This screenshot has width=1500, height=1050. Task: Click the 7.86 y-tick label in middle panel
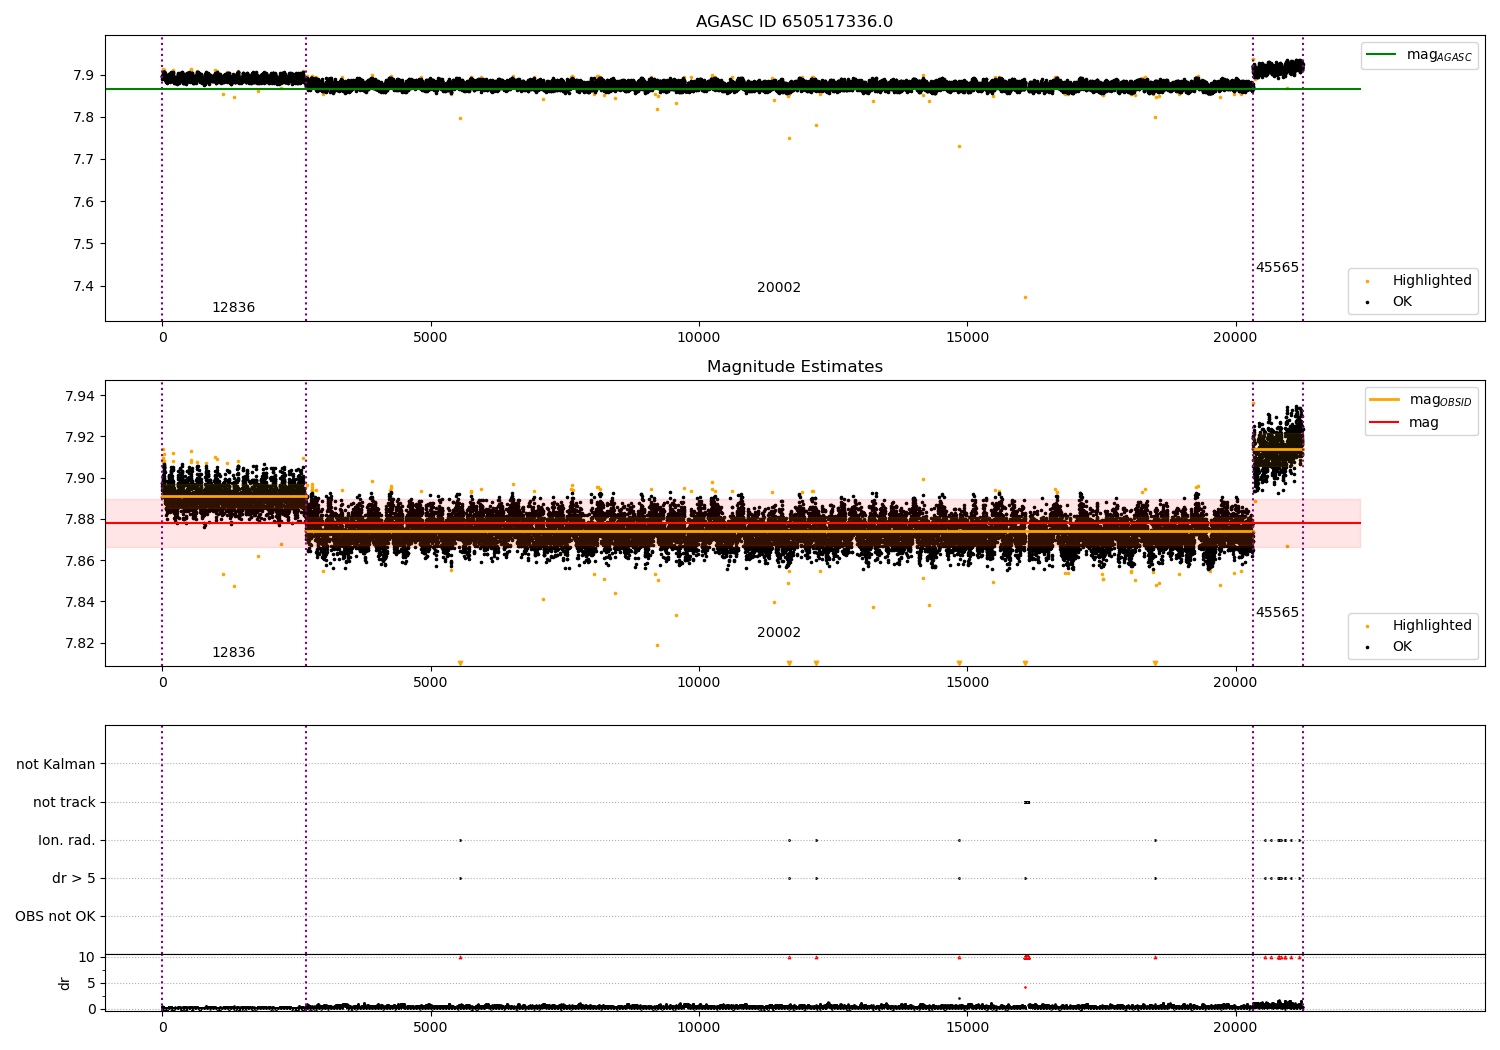point(81,561)
